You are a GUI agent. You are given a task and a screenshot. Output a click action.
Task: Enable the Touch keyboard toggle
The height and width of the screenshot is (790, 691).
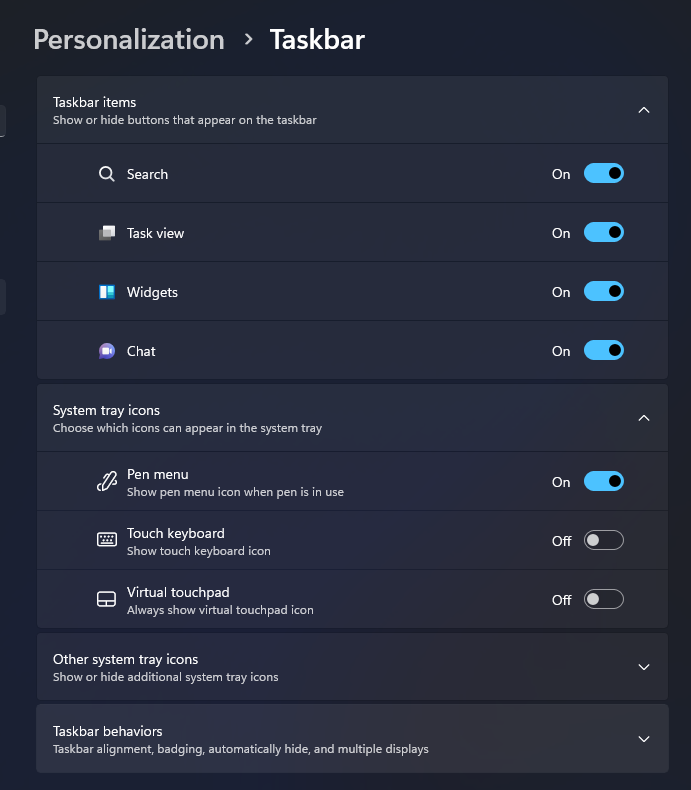coord(604,541)
